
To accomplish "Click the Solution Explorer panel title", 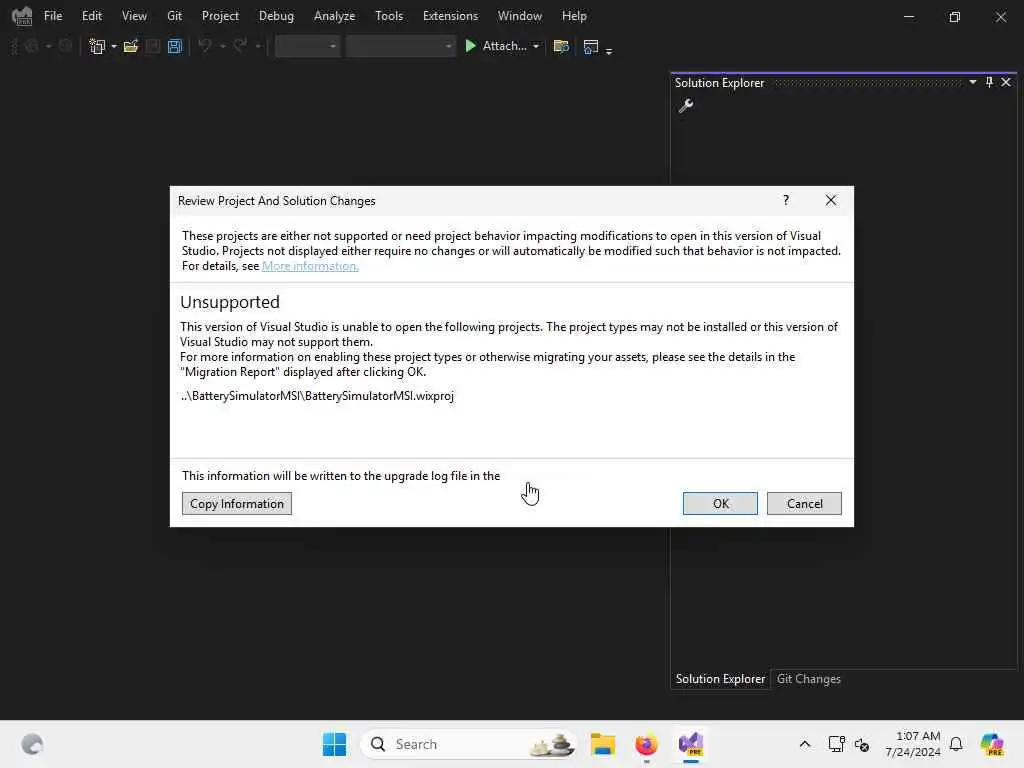I will [x=719, y=83].
